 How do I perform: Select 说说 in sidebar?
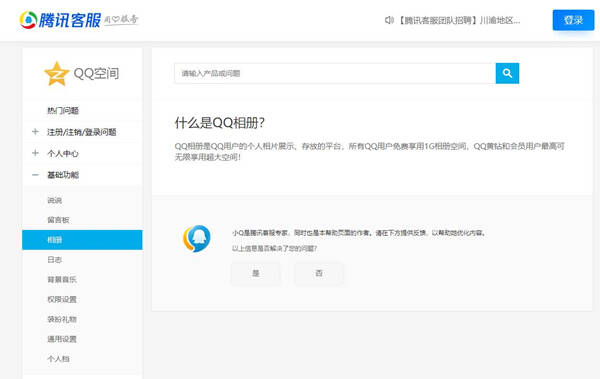coord(55,200)
